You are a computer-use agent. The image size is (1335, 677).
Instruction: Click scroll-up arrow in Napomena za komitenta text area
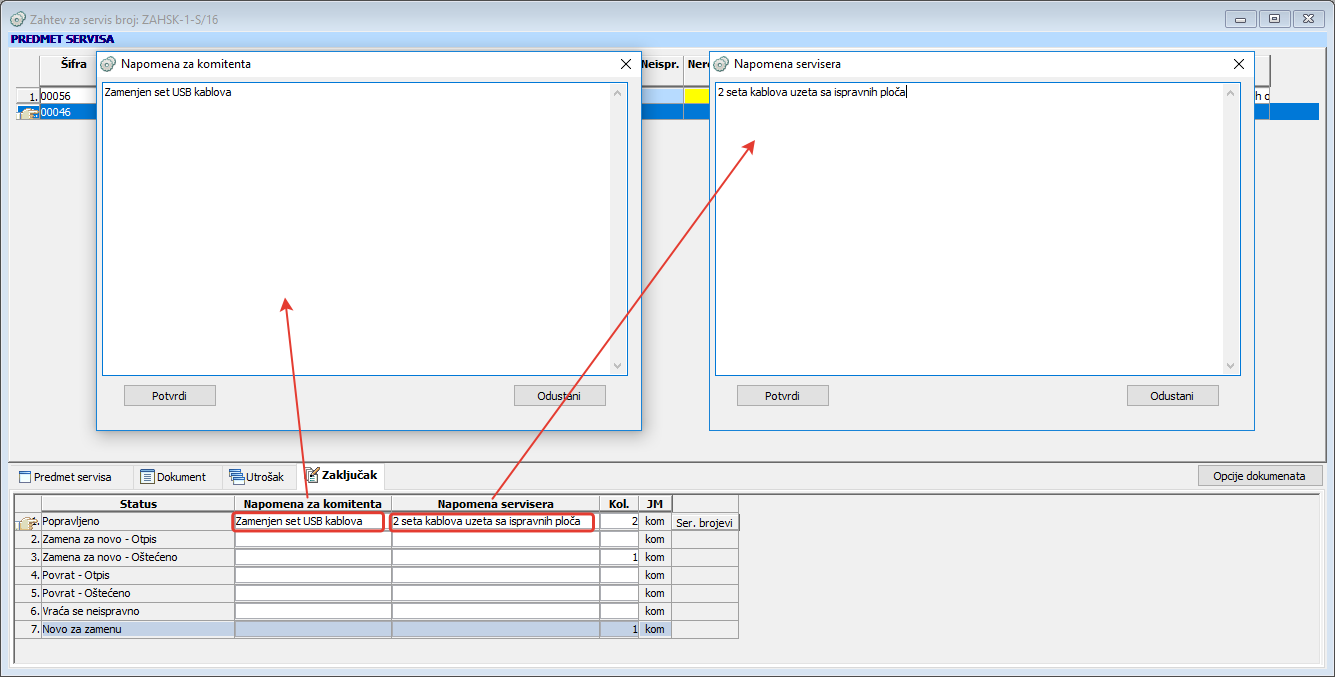tap(617, 93)
